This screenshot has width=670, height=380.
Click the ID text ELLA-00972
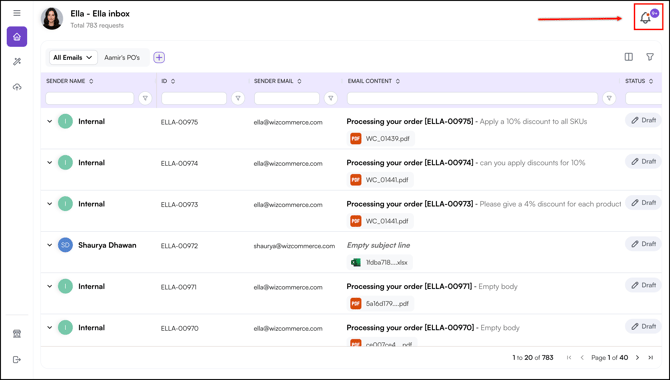click(179, 246)
